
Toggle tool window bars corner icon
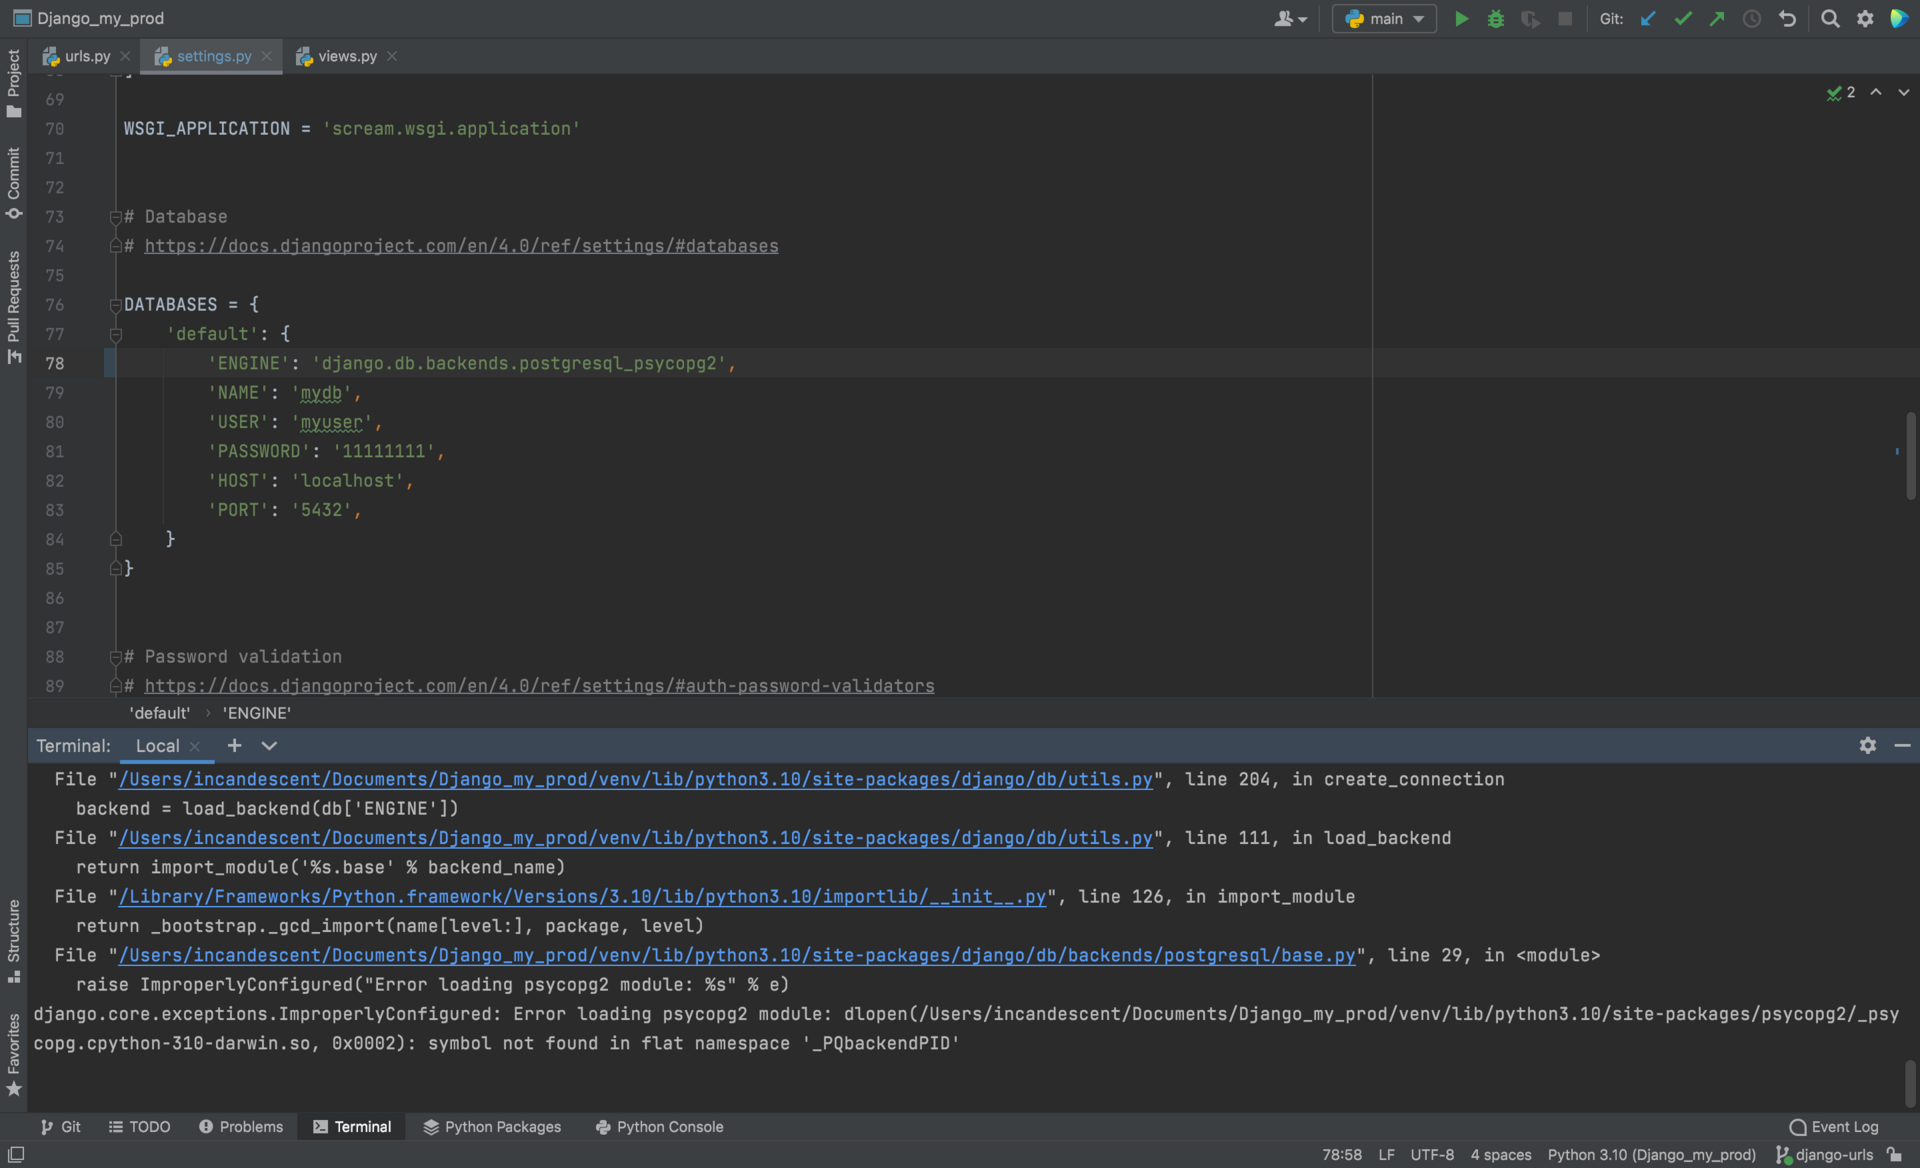[15, 1155]
